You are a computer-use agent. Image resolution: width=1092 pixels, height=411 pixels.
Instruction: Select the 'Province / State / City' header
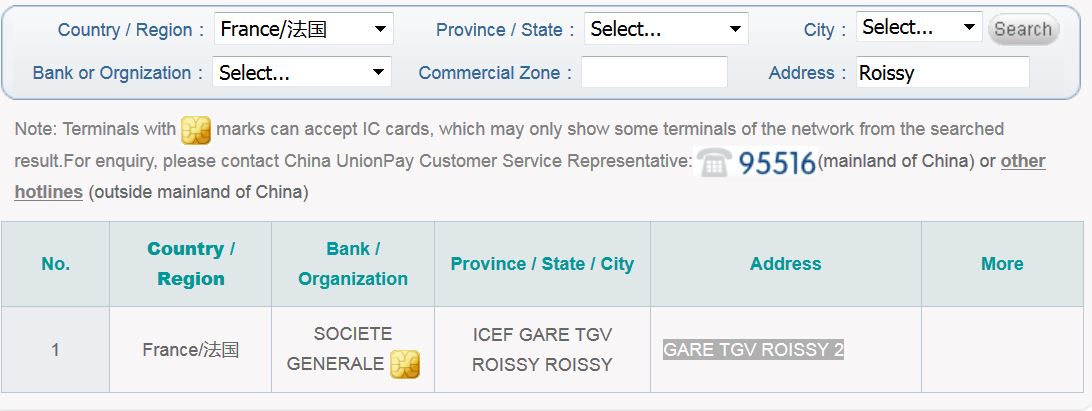pyautogui.click(x=542, y=264)
